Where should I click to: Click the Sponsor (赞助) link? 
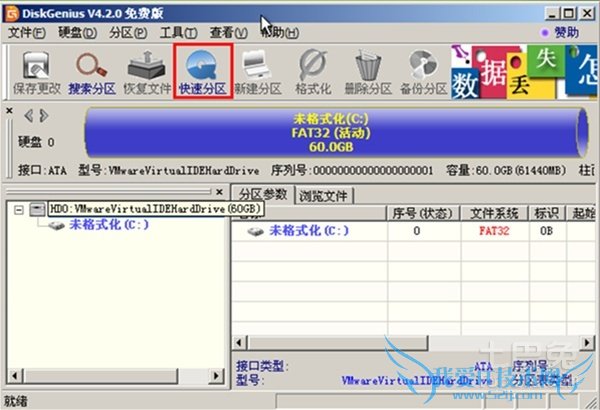point(566,33)
